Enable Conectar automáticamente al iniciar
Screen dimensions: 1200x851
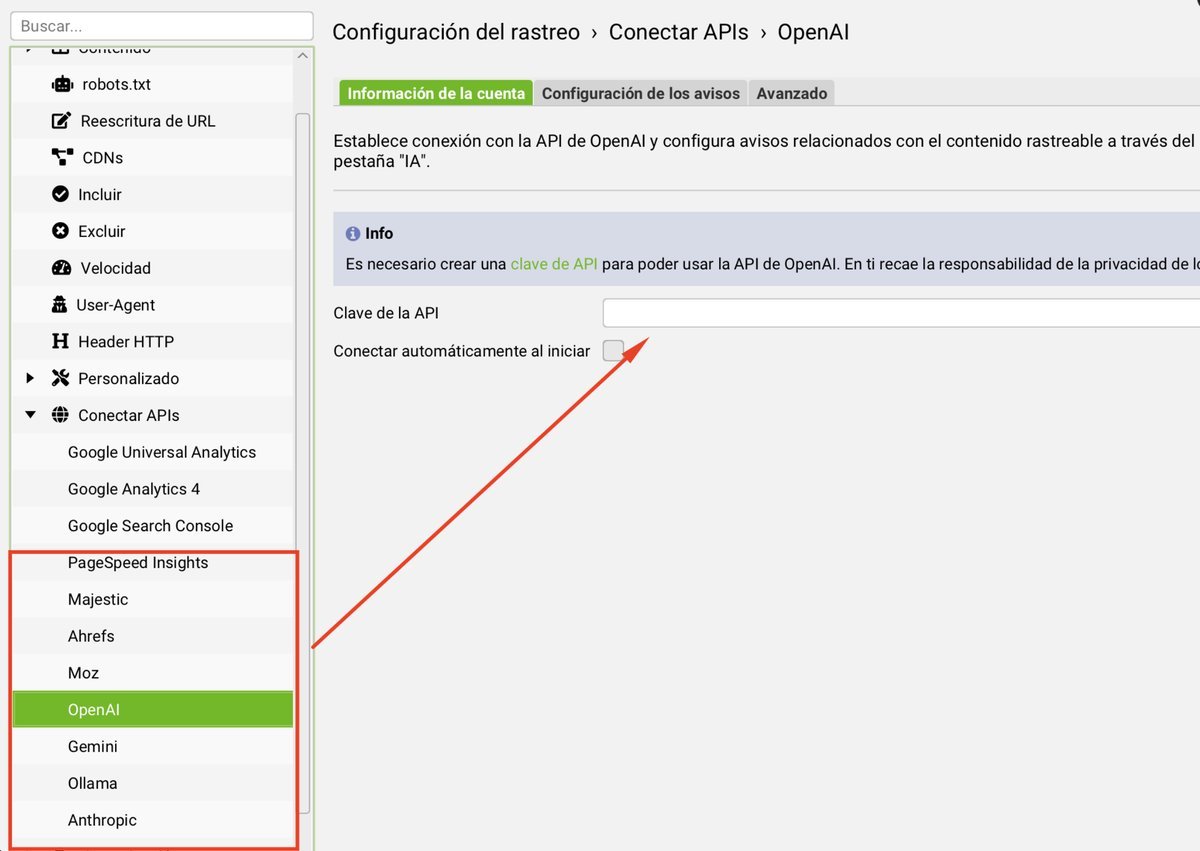pos(613,350)
